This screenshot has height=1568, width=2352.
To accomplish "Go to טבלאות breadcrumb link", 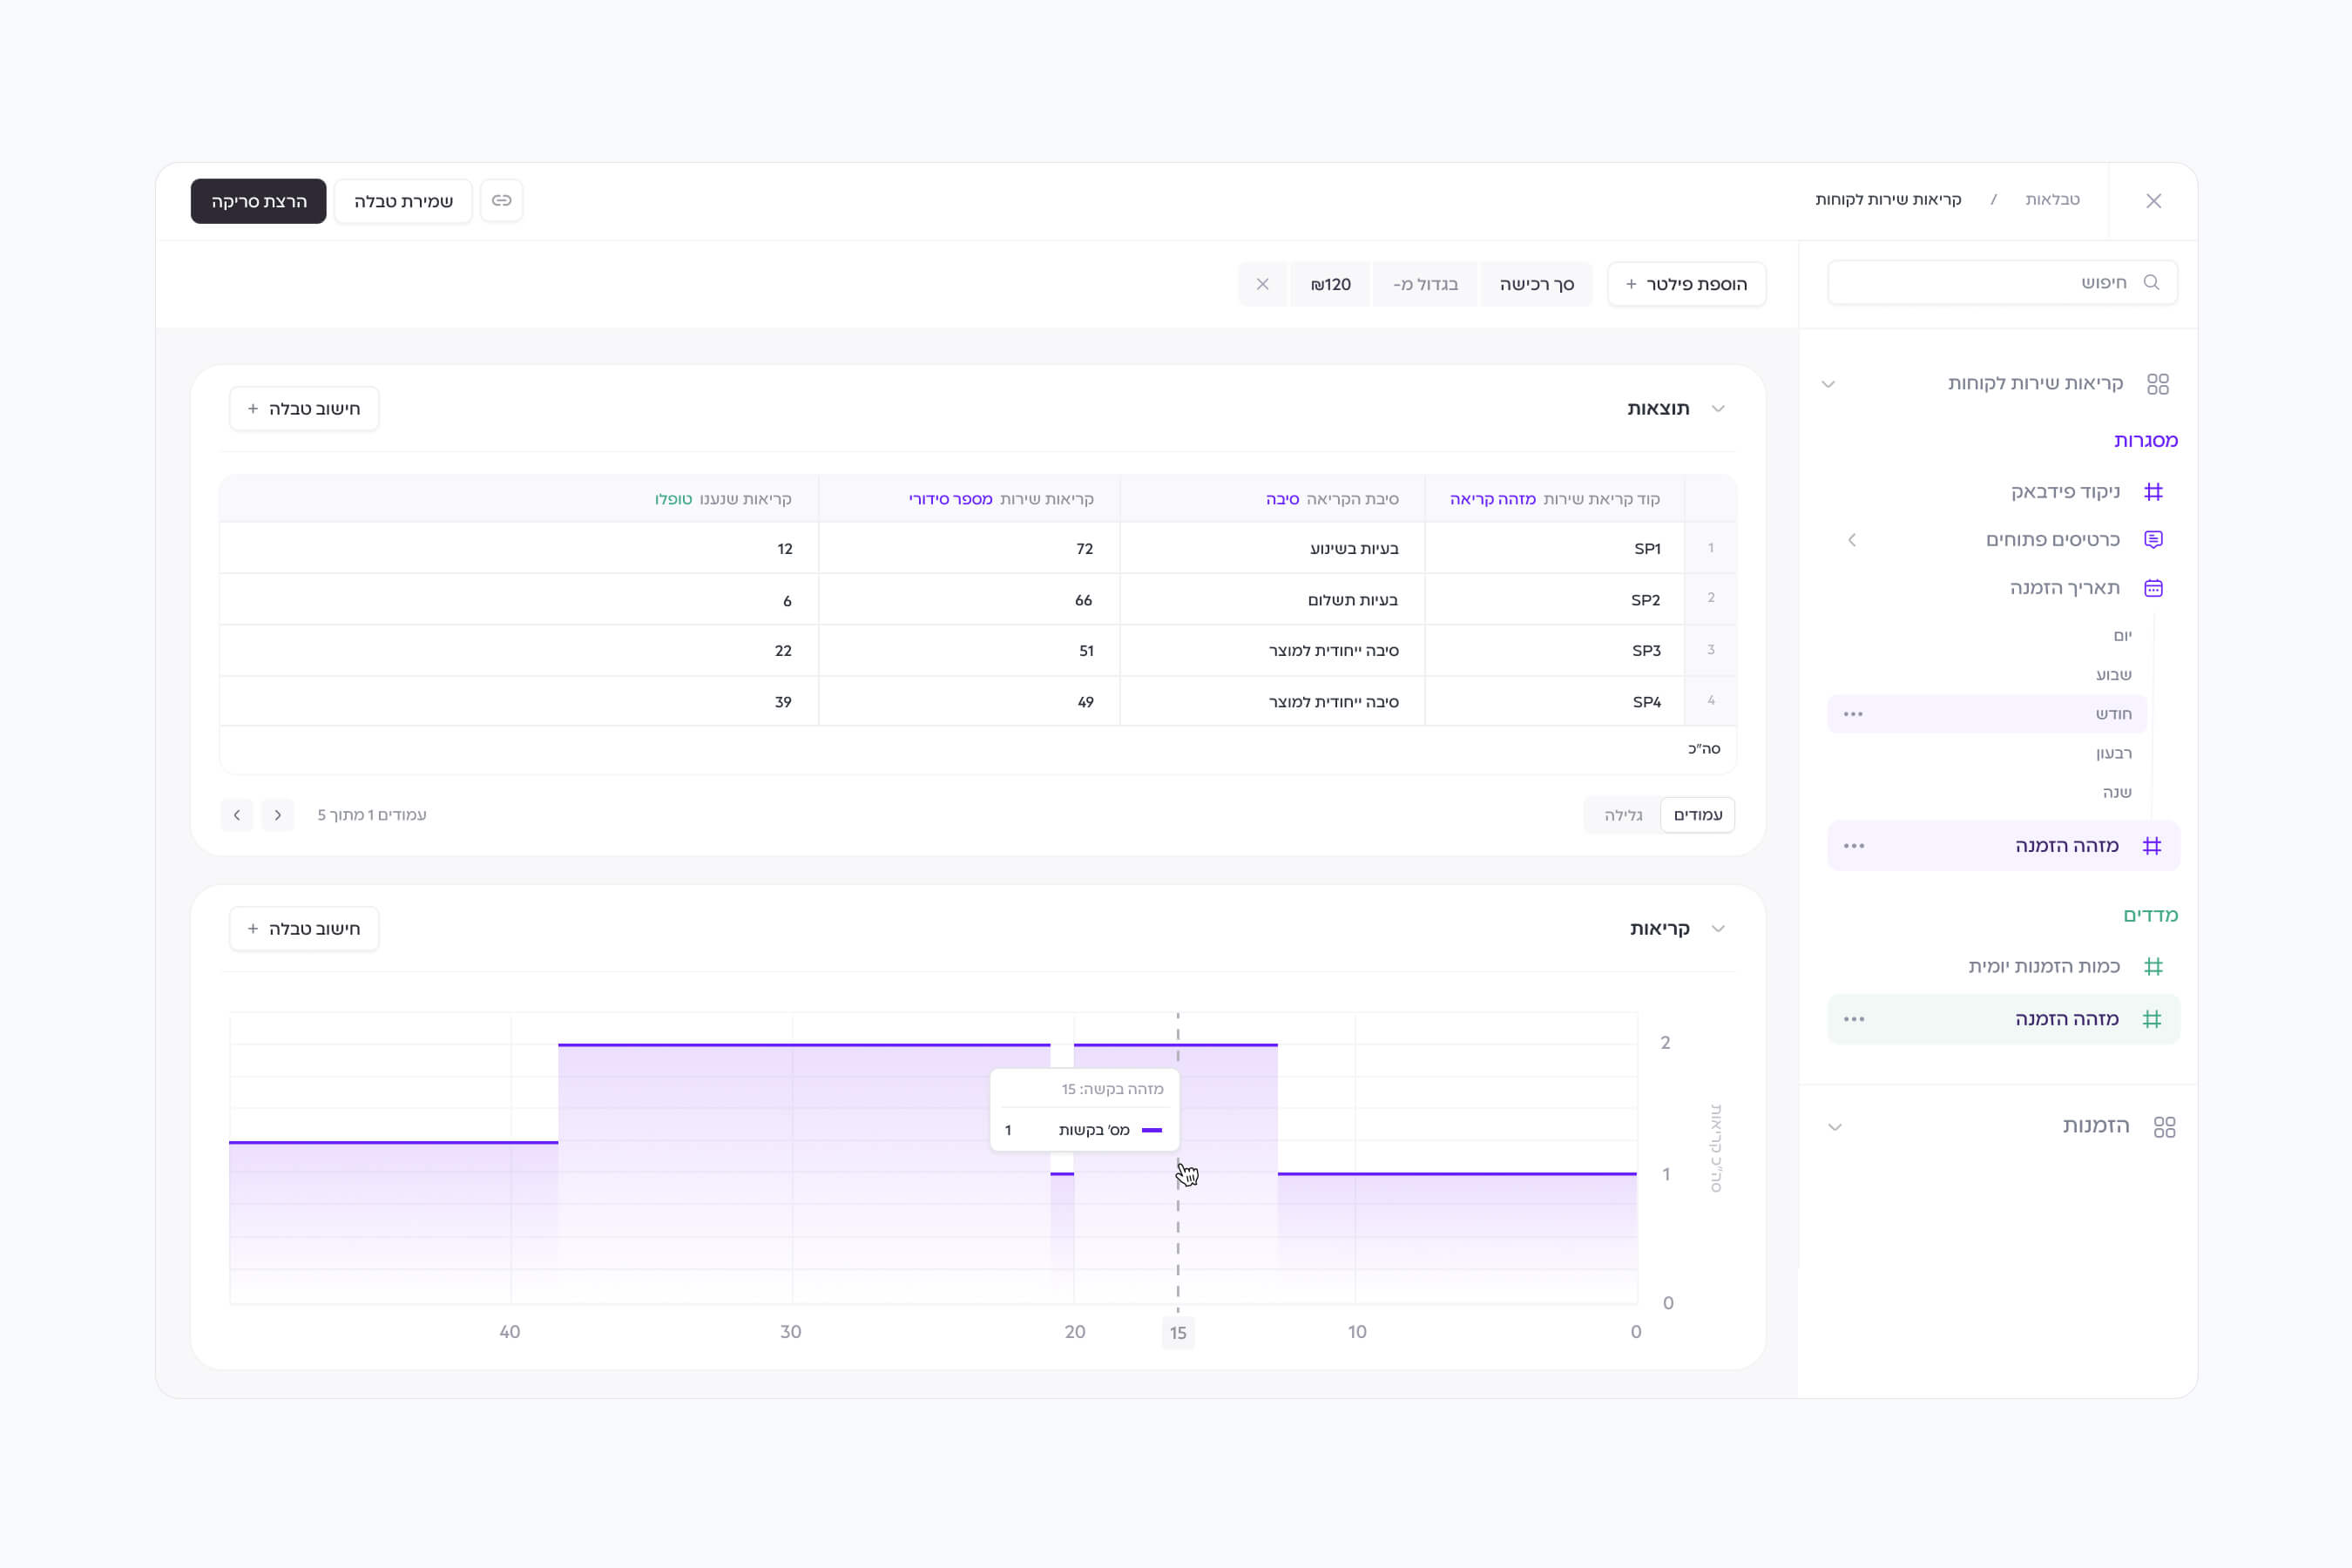I will (x=2052, y=200).
